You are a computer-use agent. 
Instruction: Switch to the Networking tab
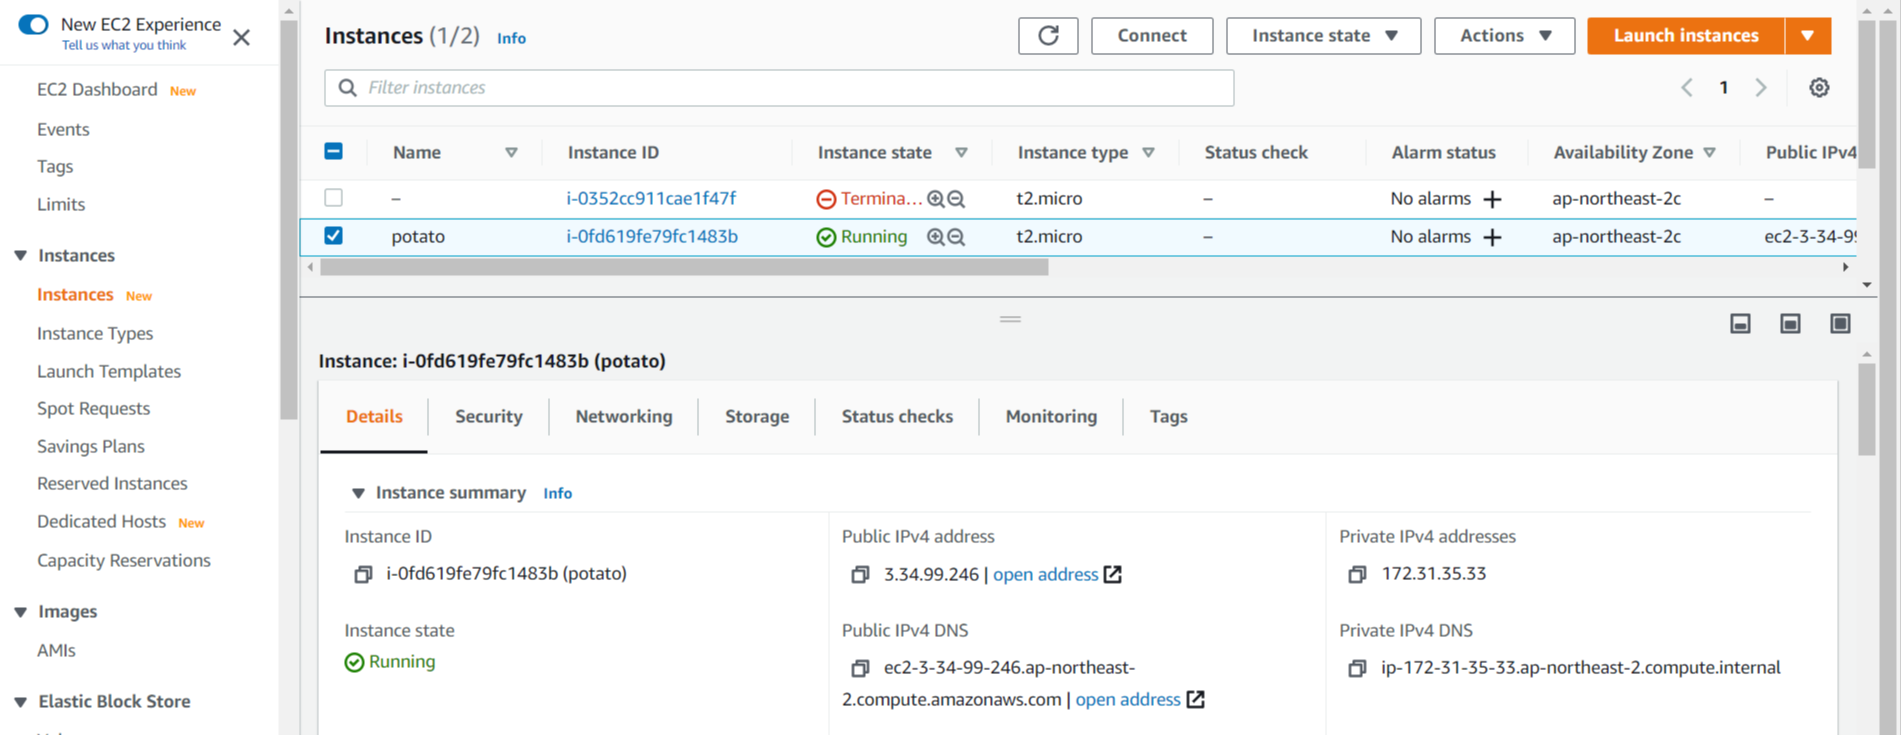(x=624, y=417)
